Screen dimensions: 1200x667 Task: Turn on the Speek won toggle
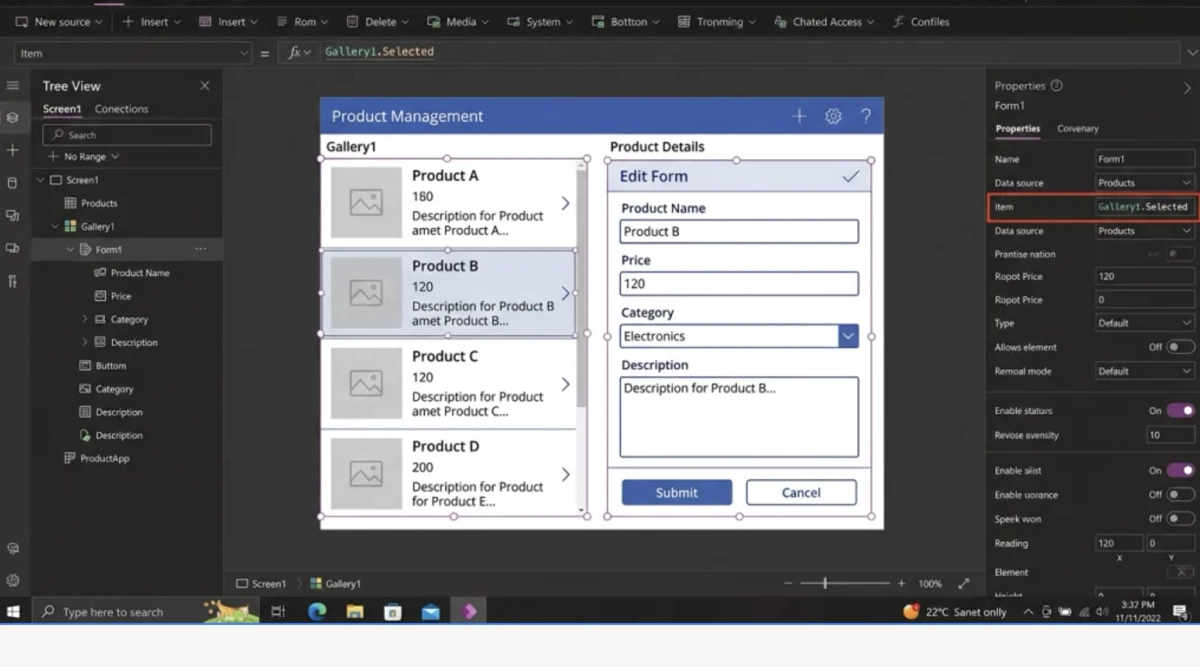pyautogui.click(x=1180, y=518)
